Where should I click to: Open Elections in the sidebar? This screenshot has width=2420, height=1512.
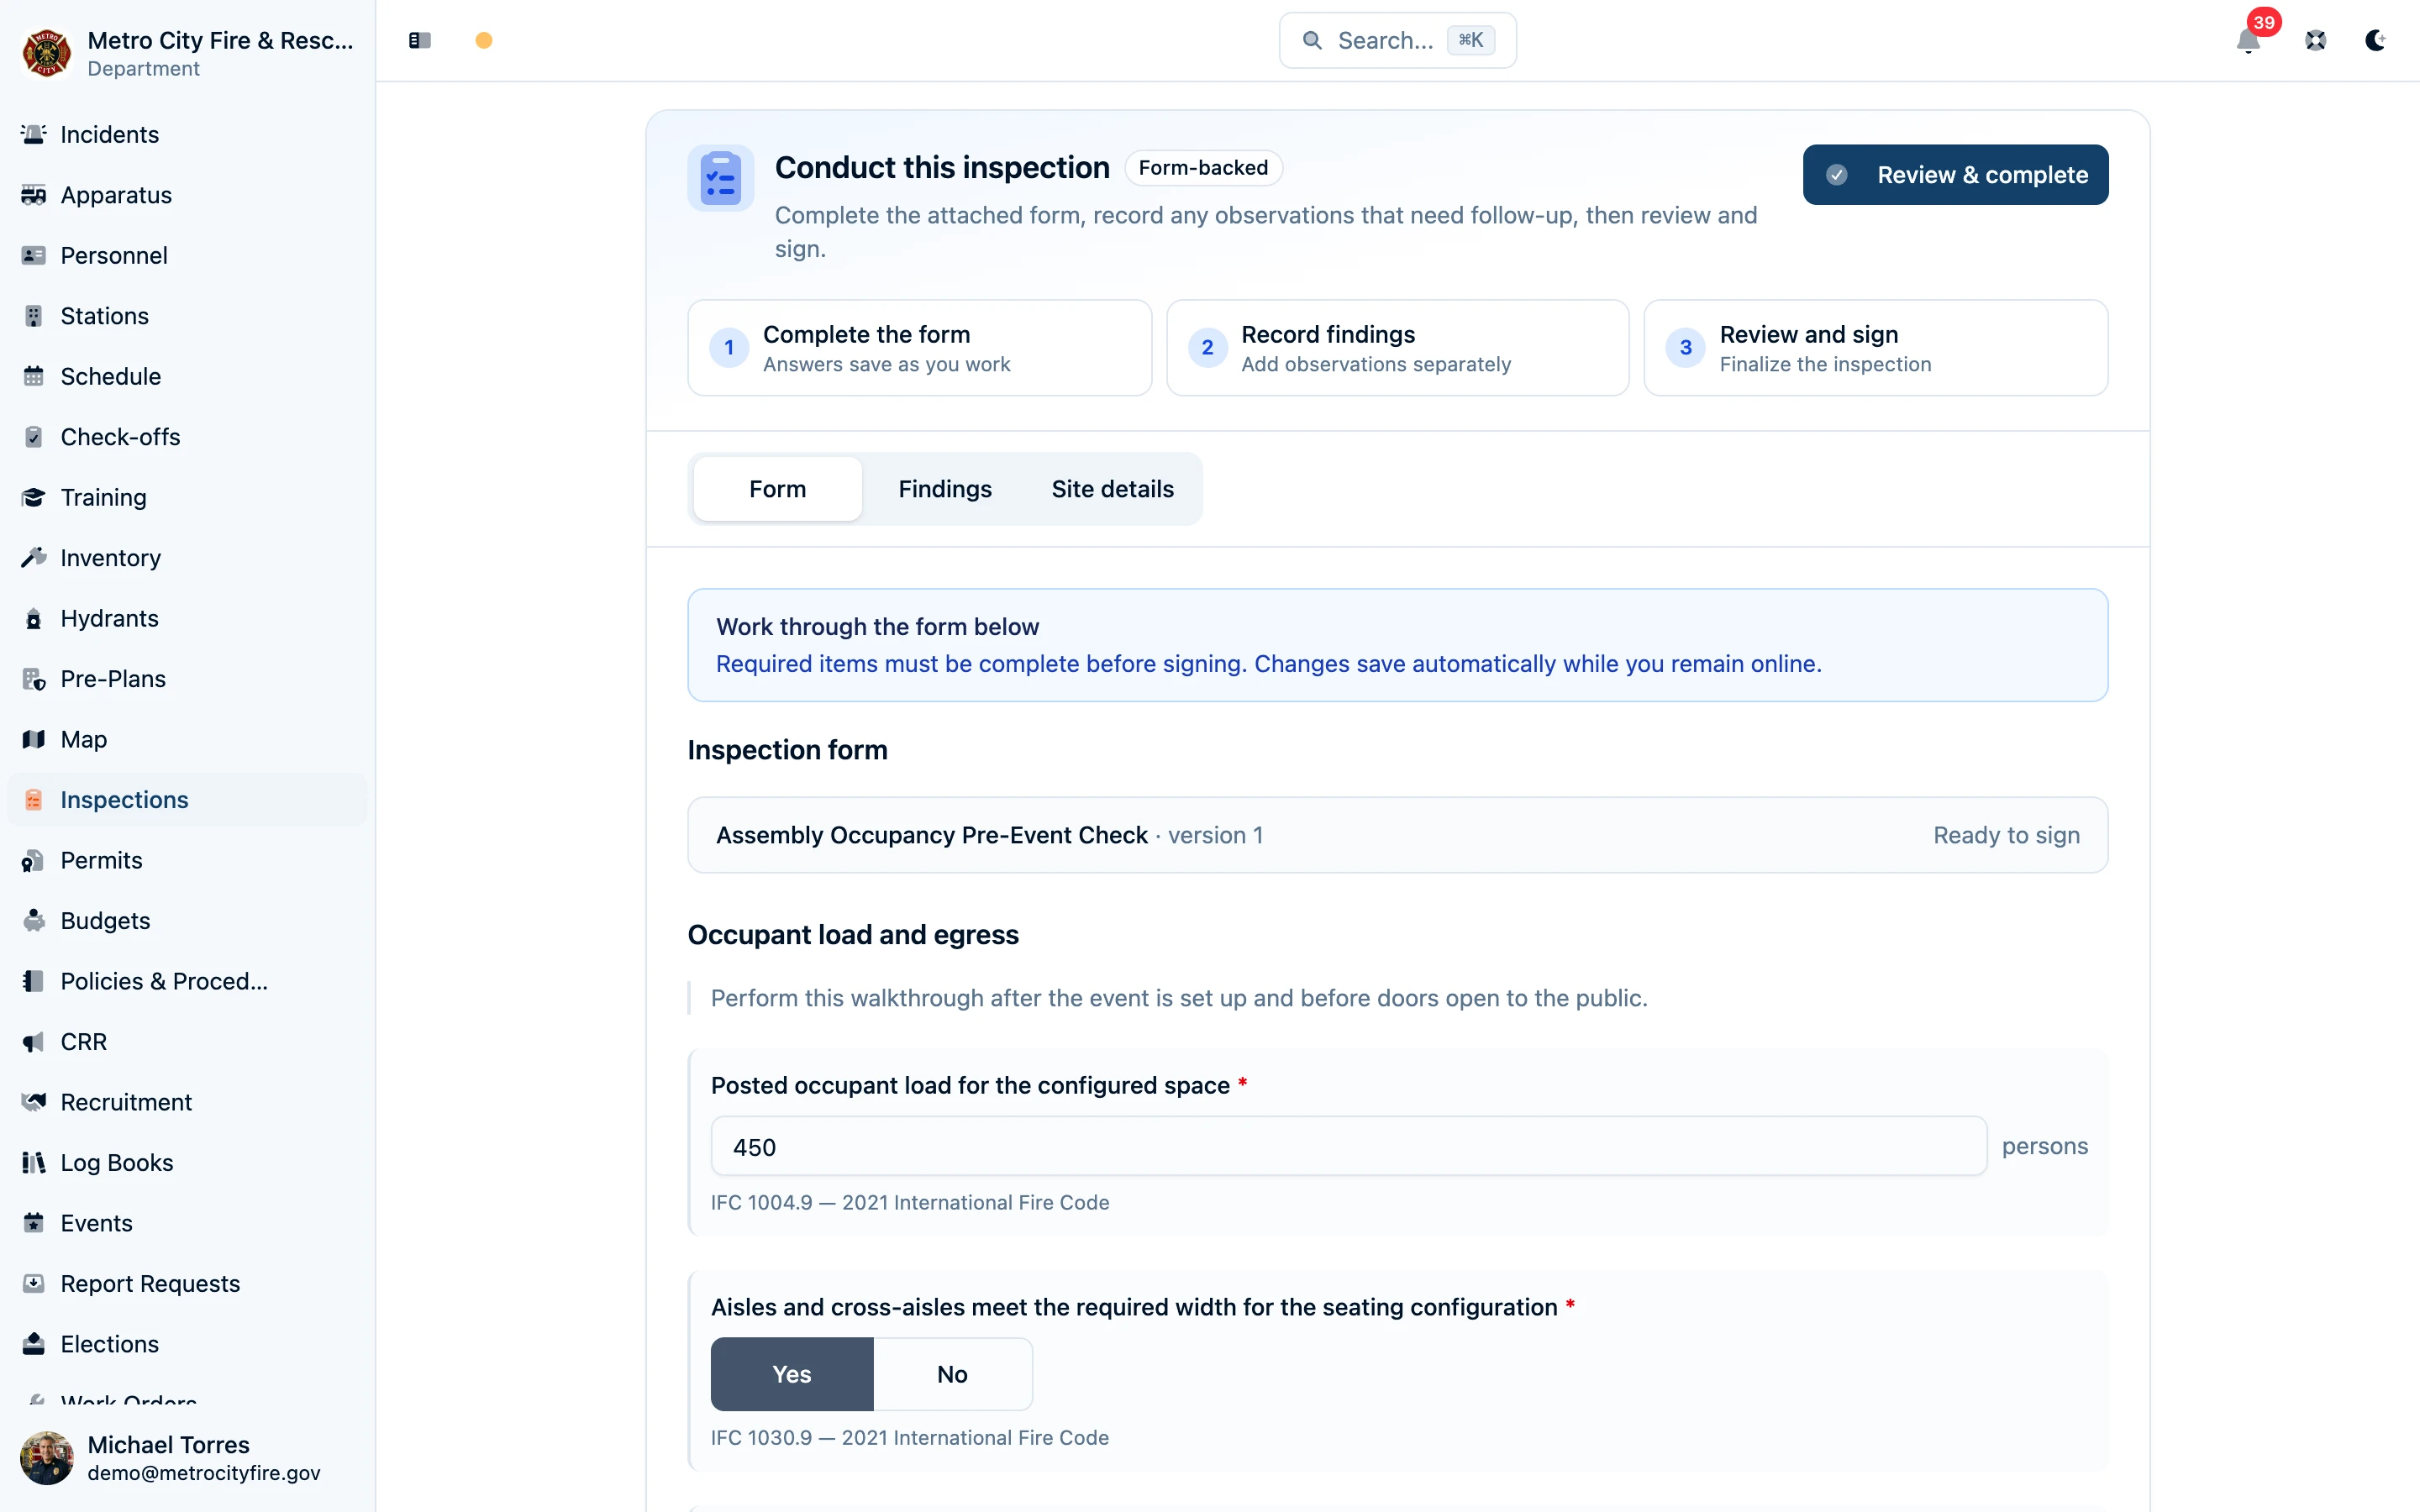(187, 1344)
